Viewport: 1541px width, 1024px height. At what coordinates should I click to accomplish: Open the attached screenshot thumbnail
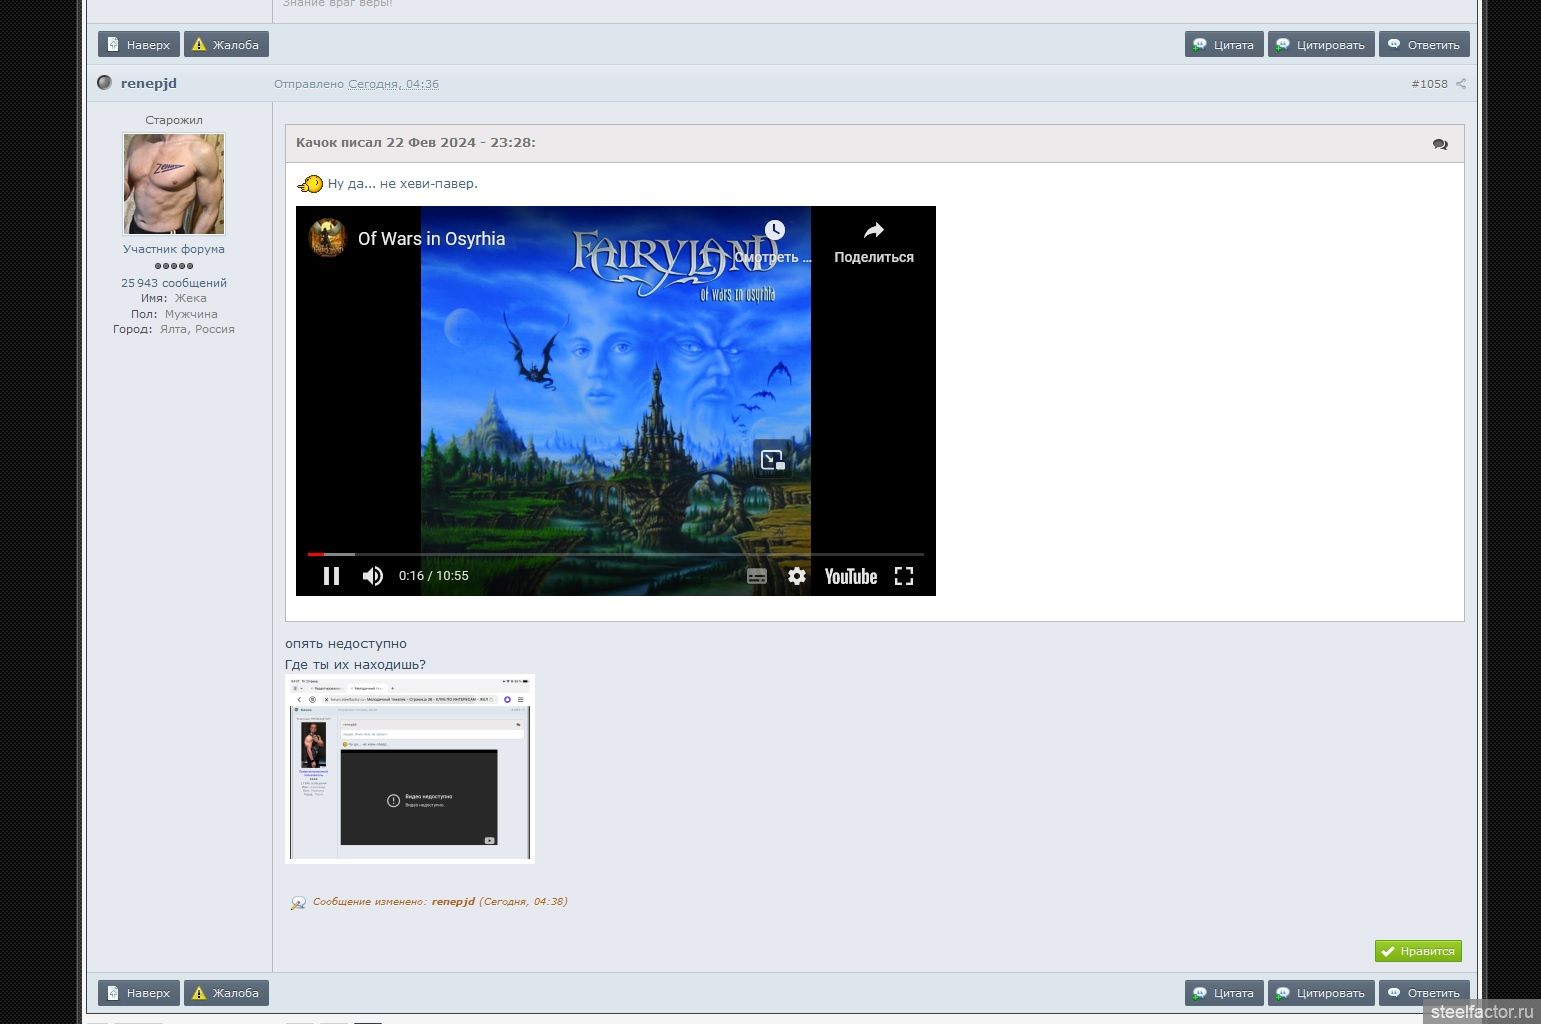tap(410, 768)
